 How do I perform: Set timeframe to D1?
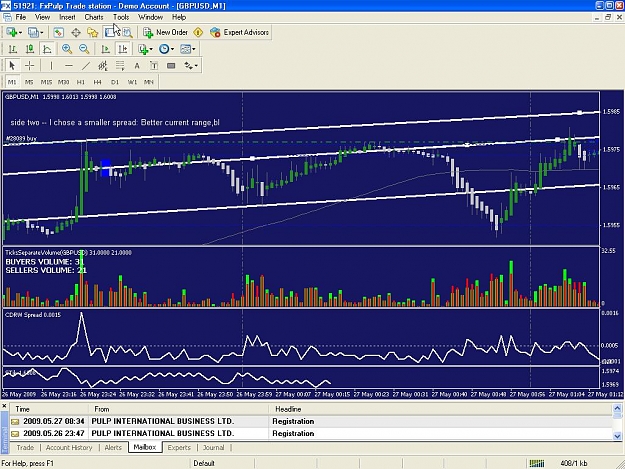click(115, 82)
